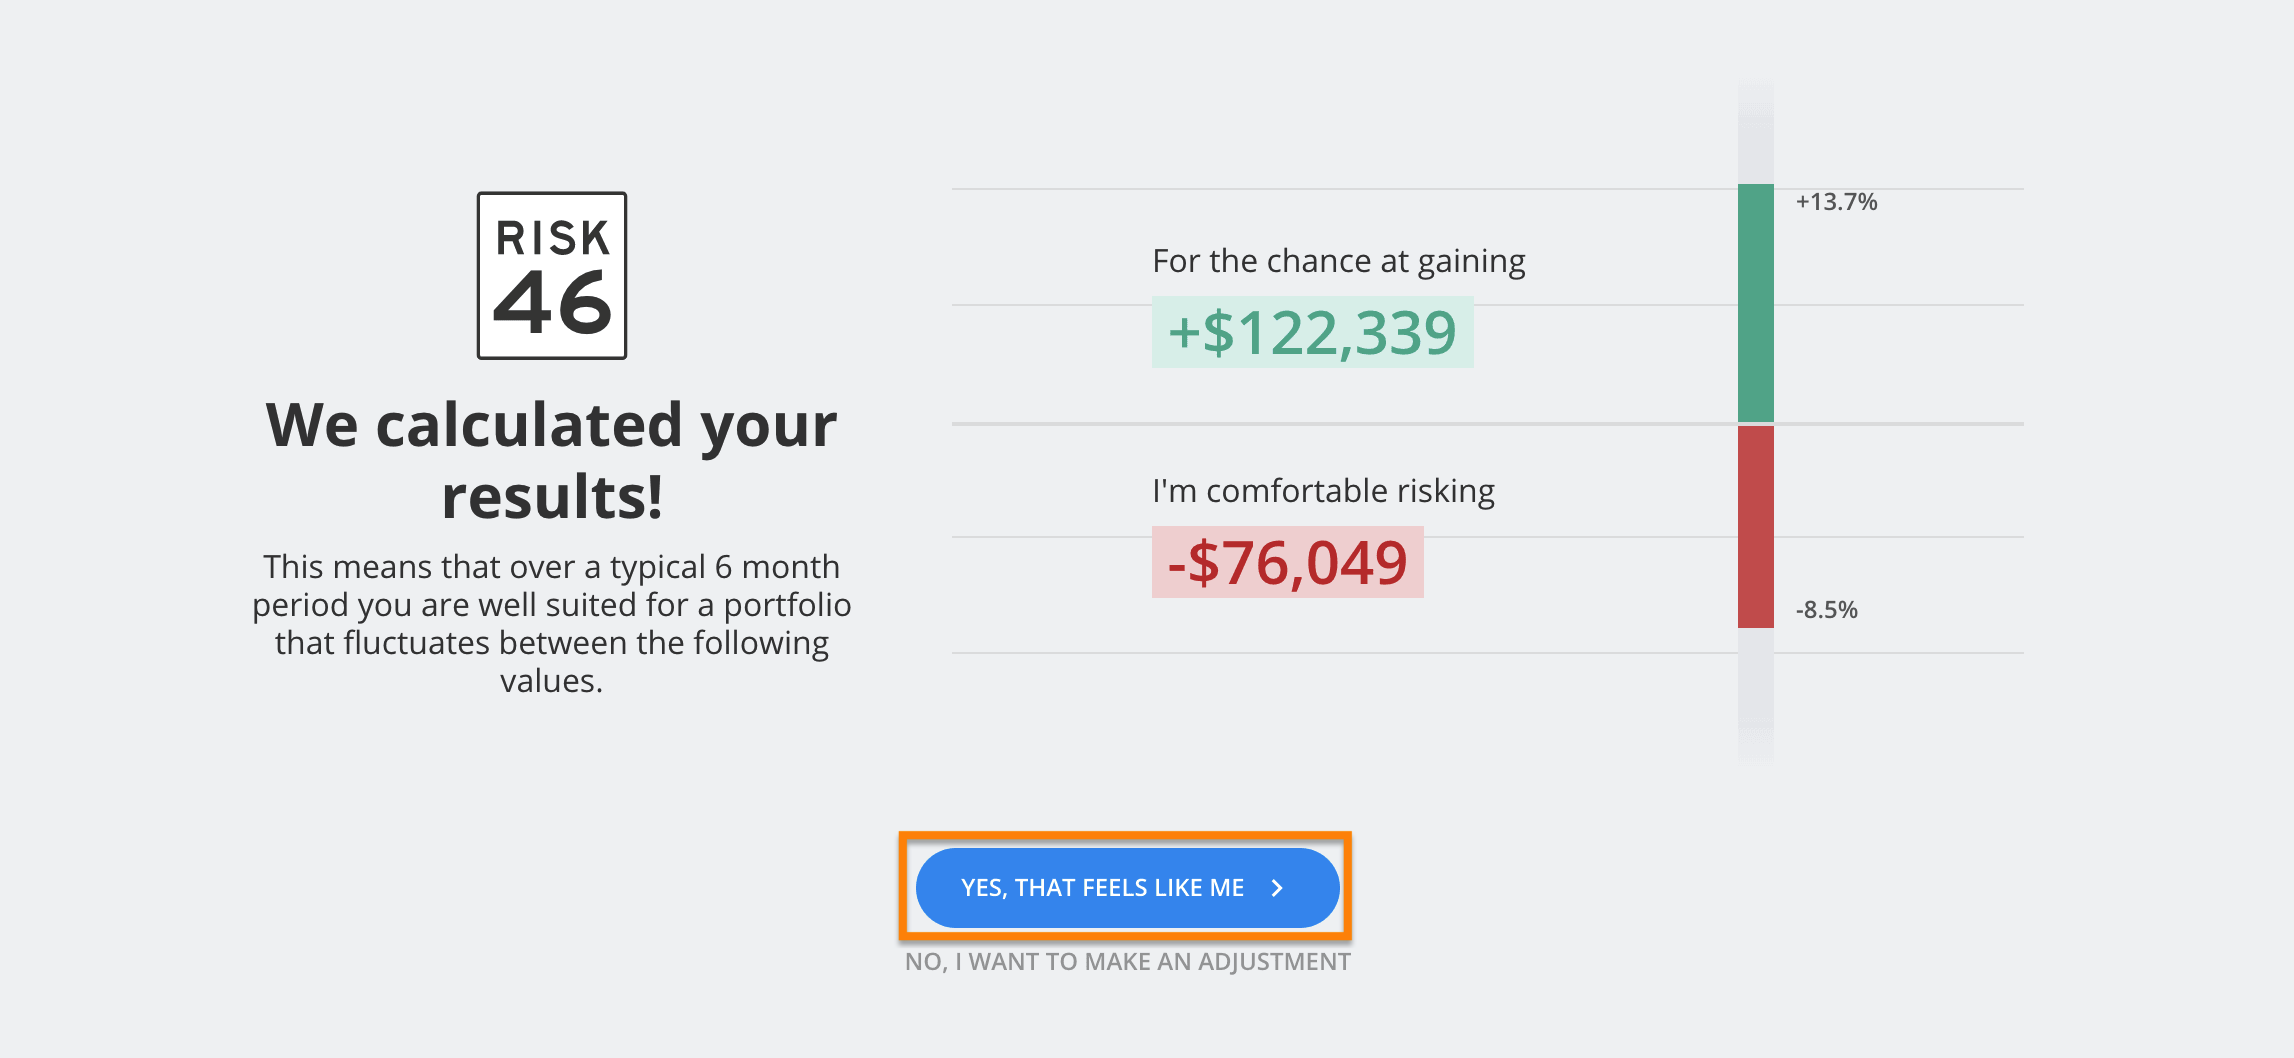The width and height of the screenshot is (2294, 1058).
Task: Select the red loss segment of the bar
Action: tap(1755, 527)
